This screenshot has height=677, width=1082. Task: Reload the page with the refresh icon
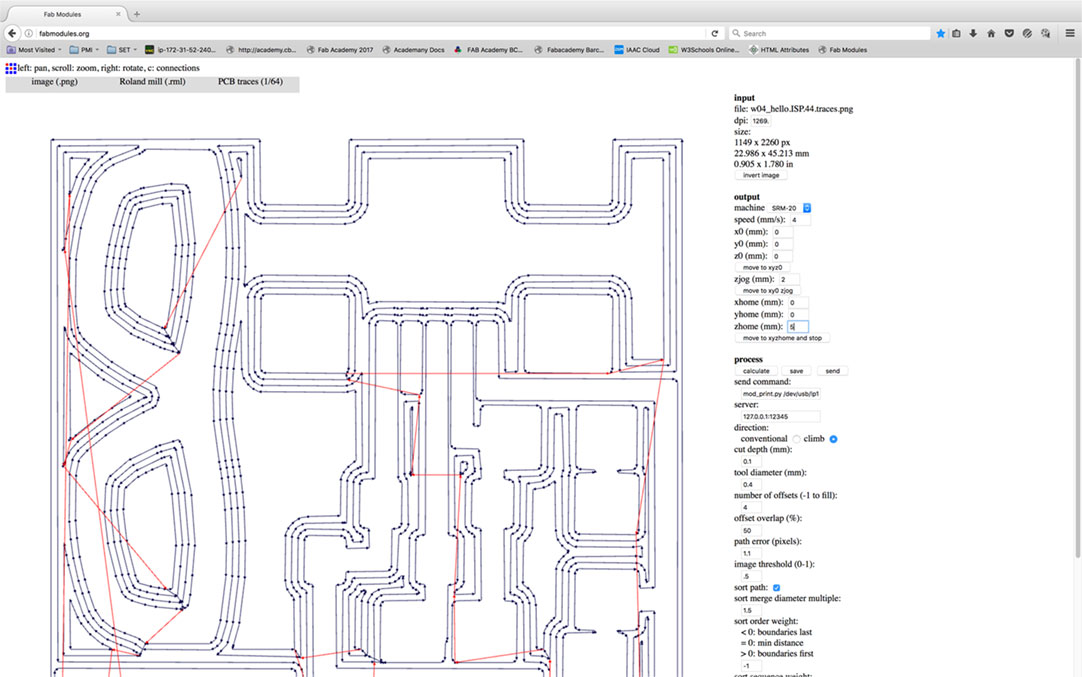pos(715,33)
